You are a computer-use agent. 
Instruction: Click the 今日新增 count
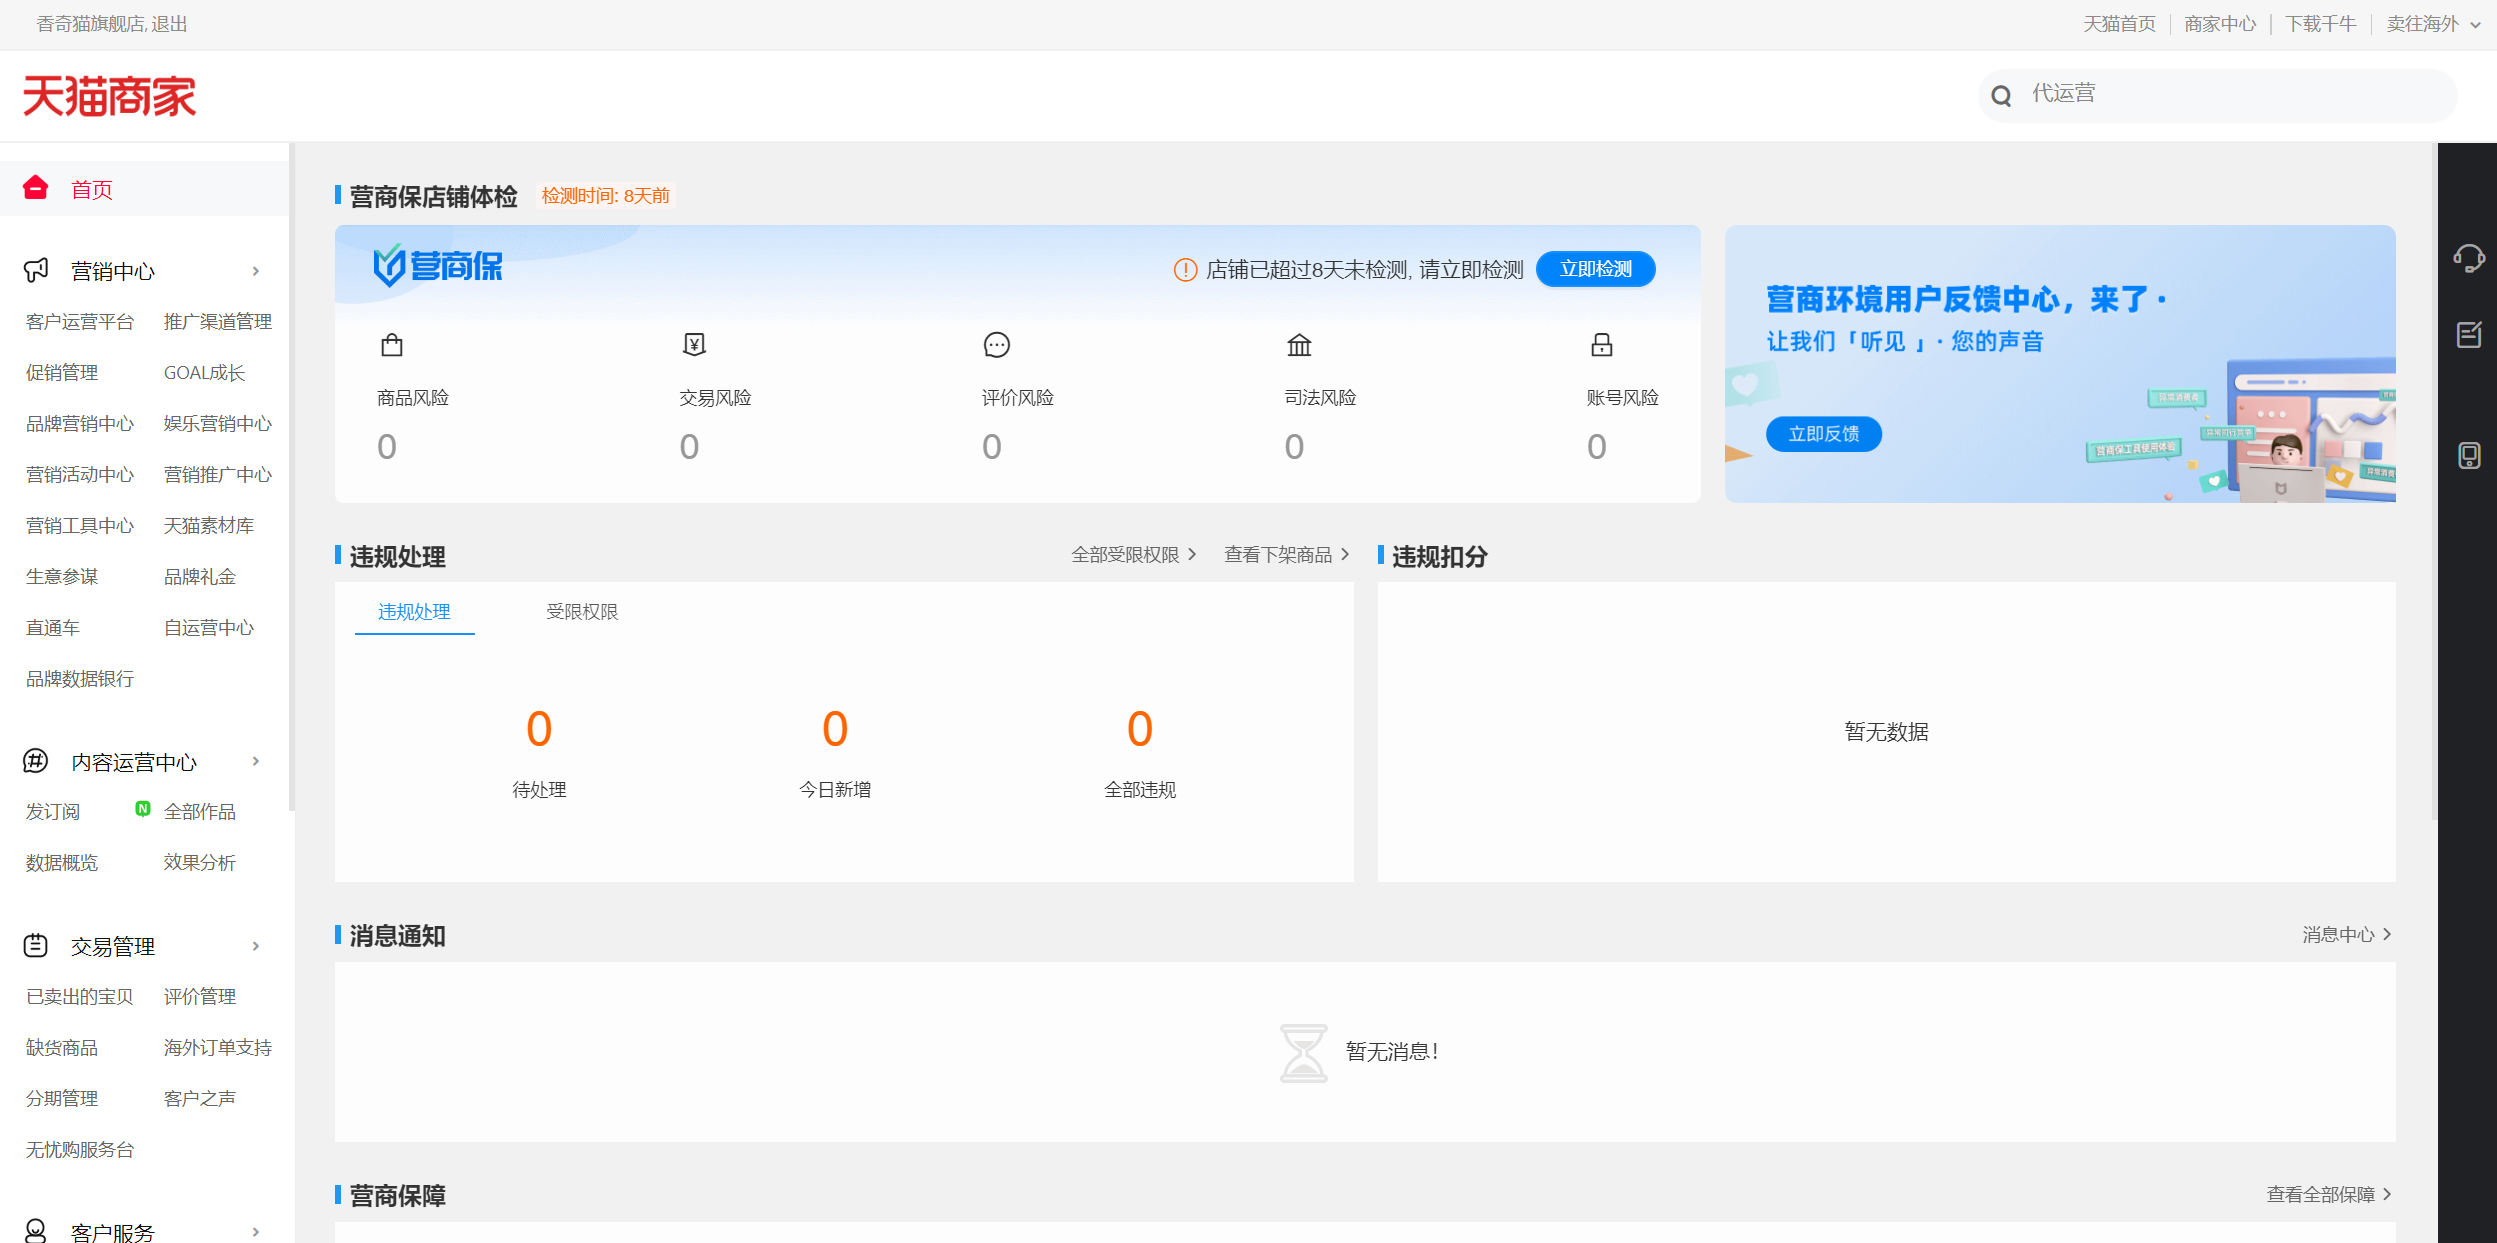[x=835, y=729]
